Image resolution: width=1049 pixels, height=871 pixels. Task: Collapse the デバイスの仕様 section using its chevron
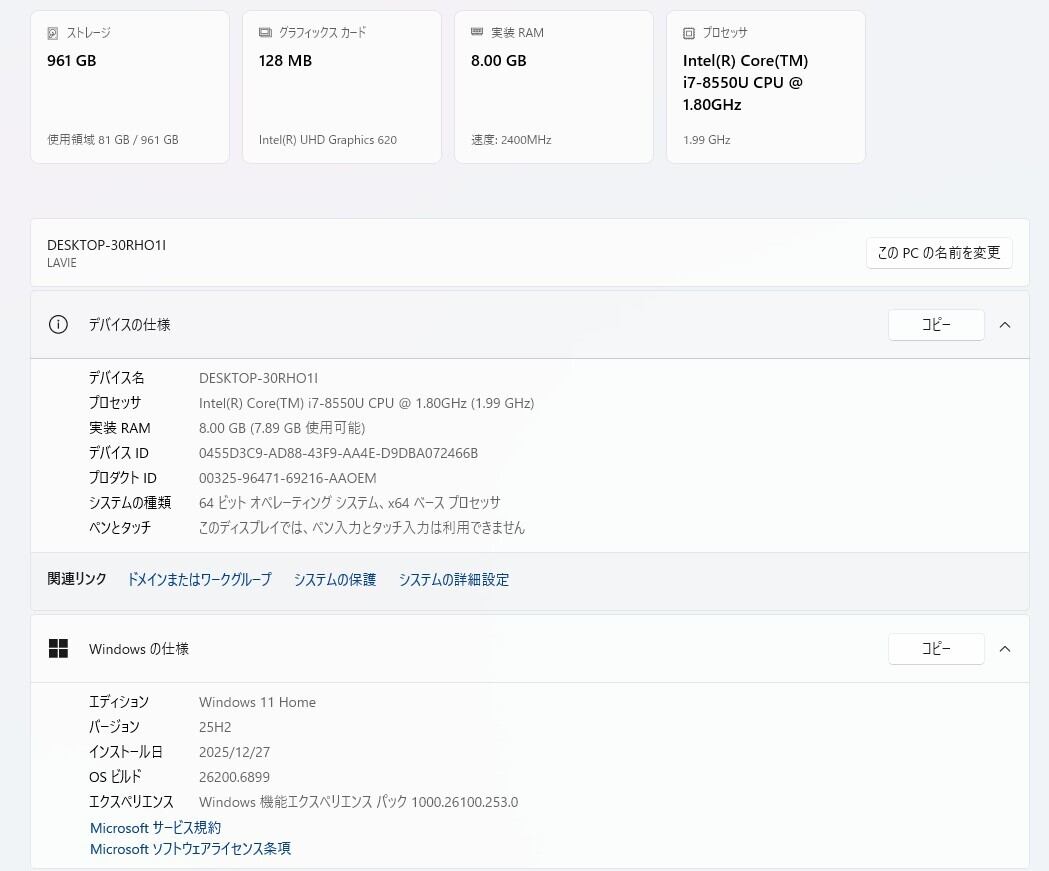(1005, 325)
